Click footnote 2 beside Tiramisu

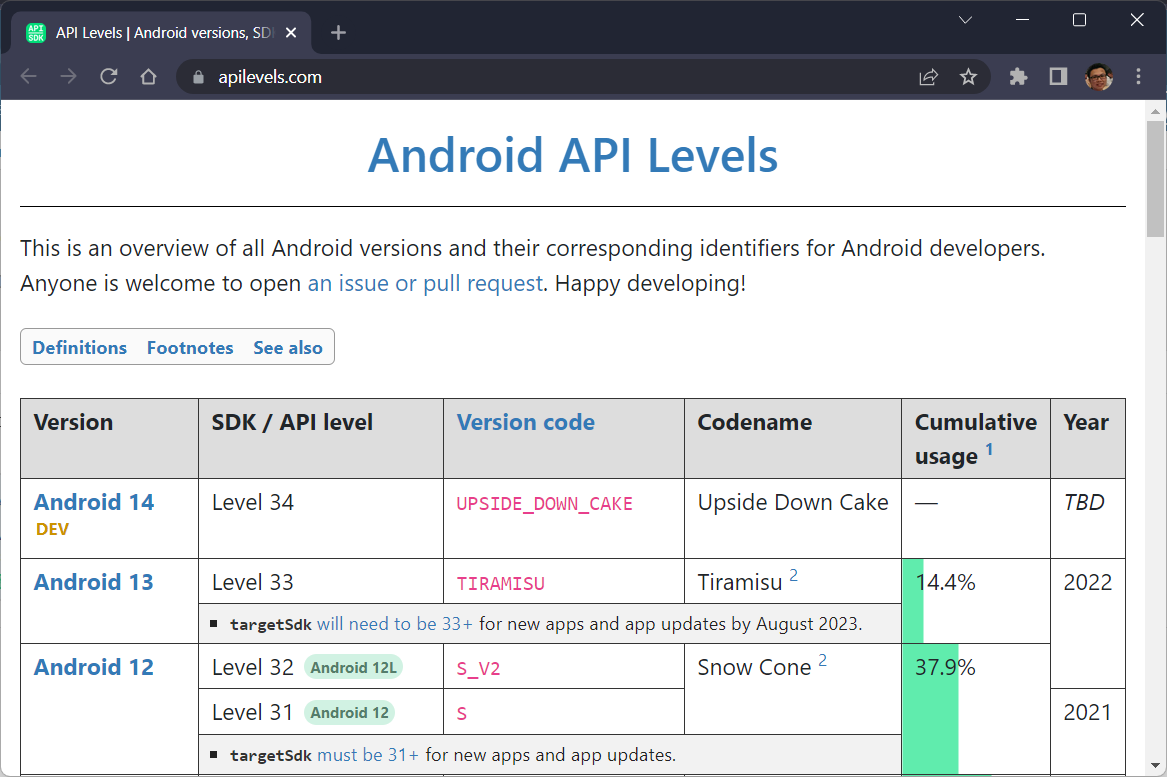[x=793, y=575]
